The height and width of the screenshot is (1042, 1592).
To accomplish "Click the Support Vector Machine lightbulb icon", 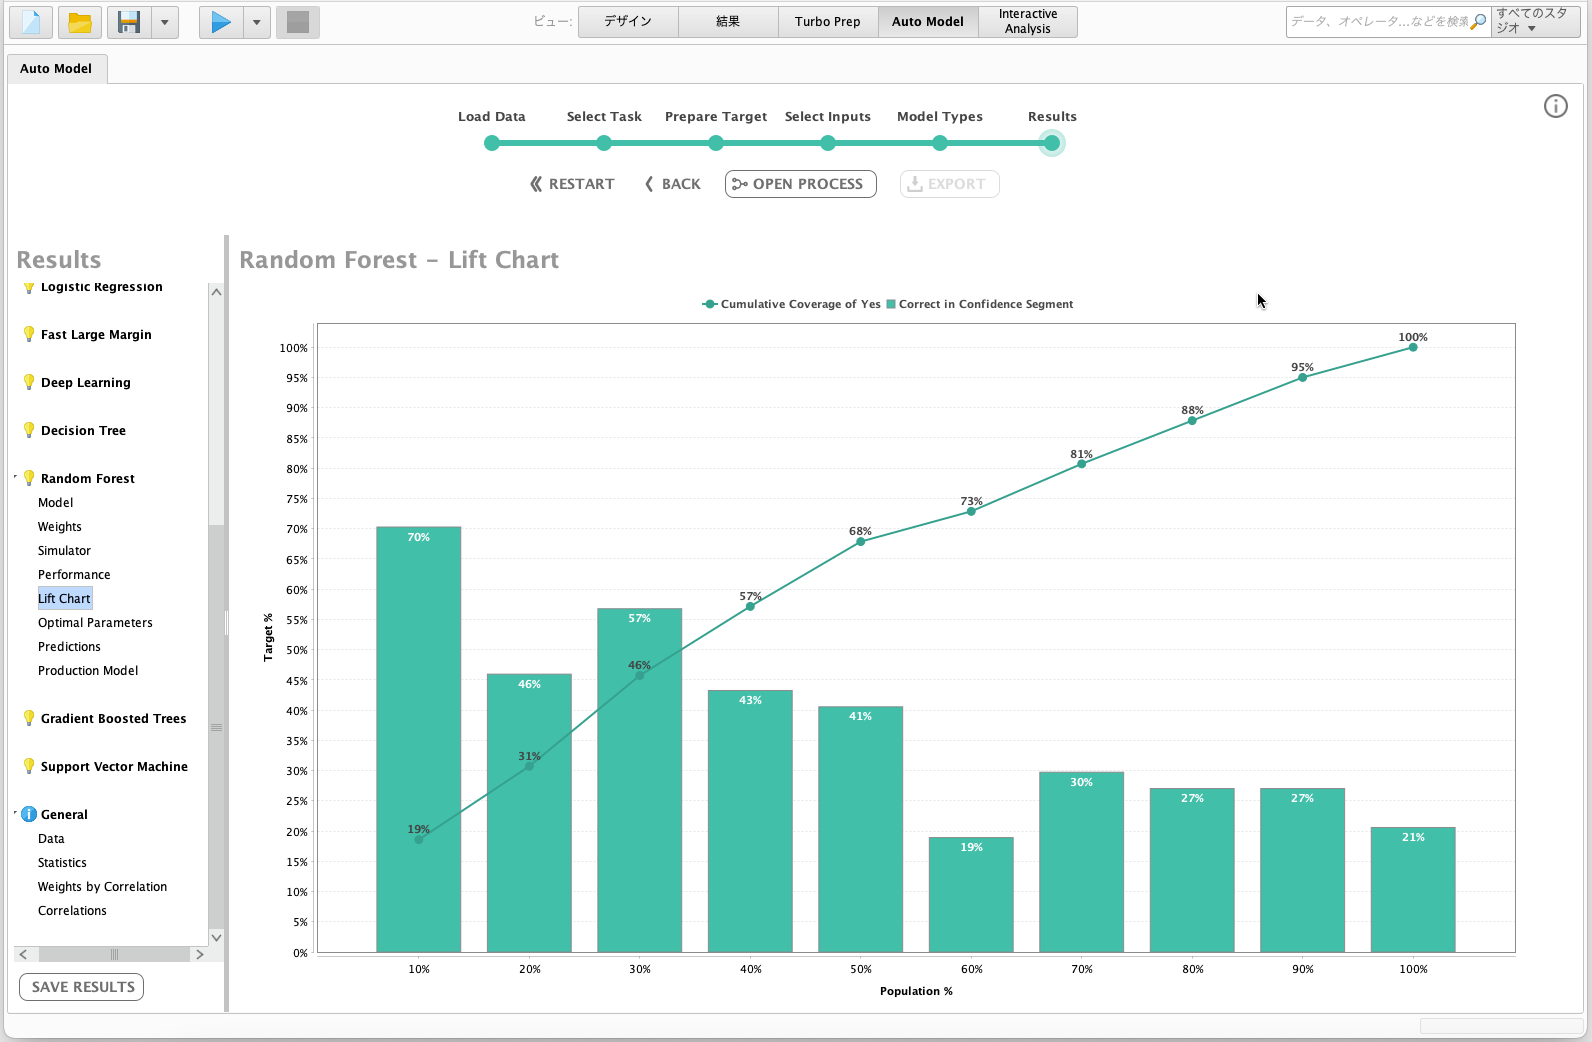I will pyautogui.click(x=29, y=766).
